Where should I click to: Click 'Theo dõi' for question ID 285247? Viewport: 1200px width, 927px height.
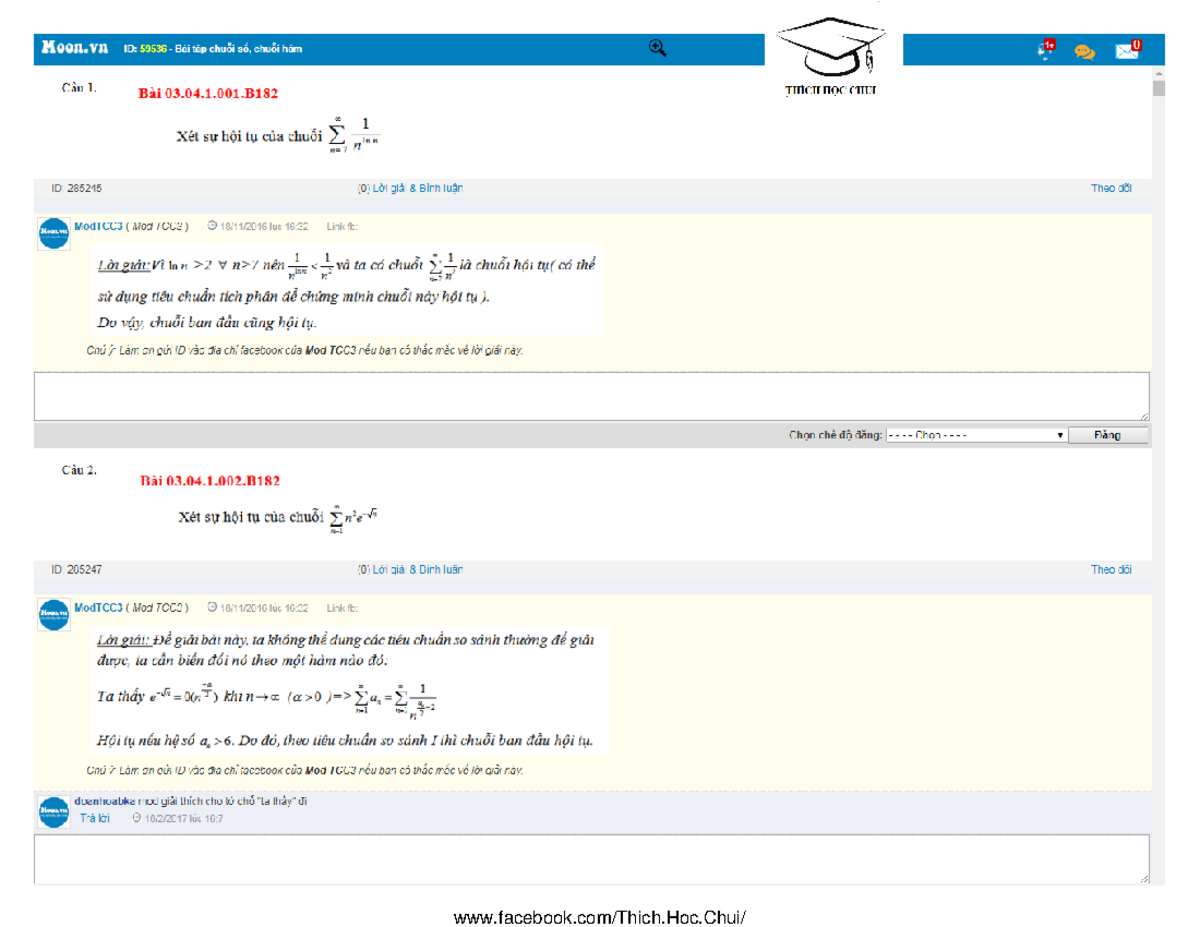[x=1110, y=569]
